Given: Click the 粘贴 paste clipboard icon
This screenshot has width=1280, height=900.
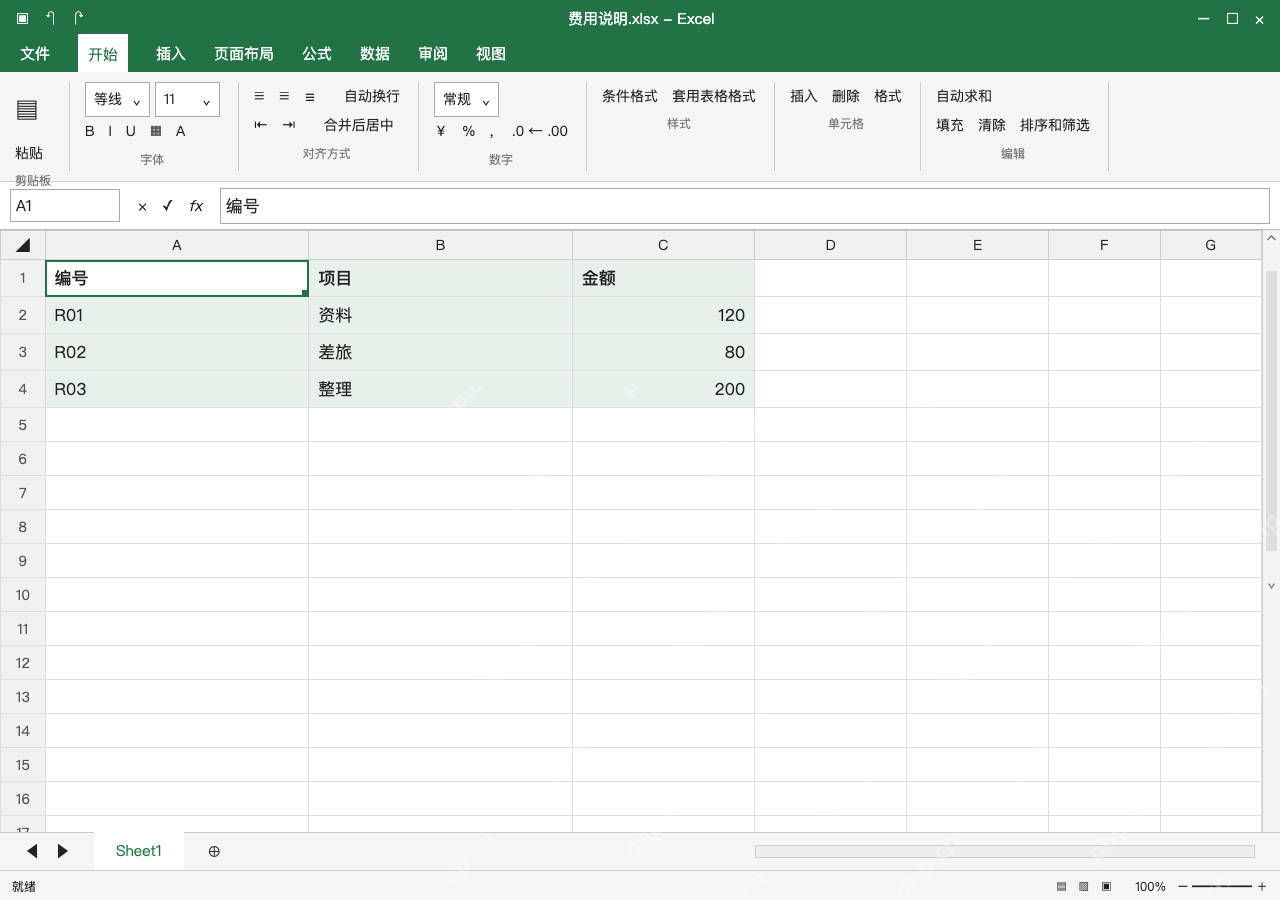Looking at the screenshot, I should [27, 110].
